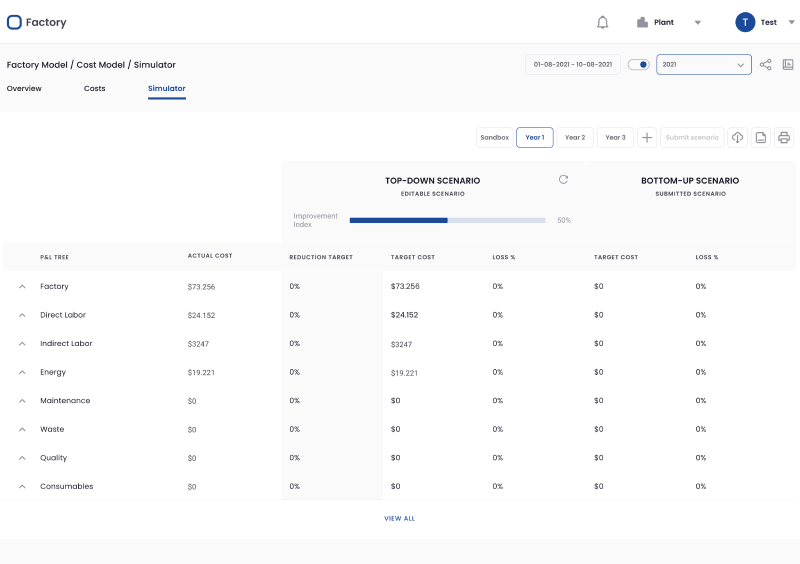Click the cloud upload icon

click(737, 137)
